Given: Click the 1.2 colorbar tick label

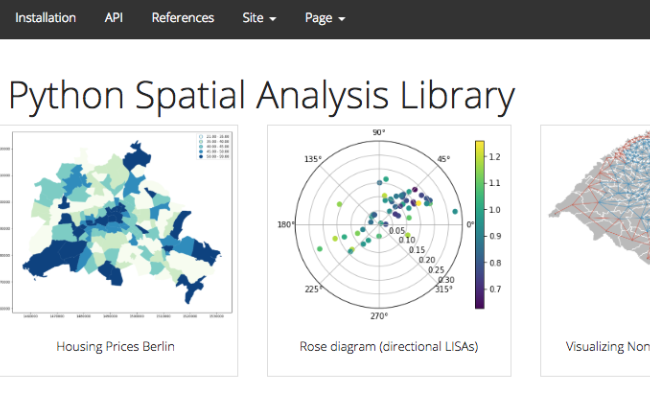Looking at the screenshot, I should tap(495, 157).
